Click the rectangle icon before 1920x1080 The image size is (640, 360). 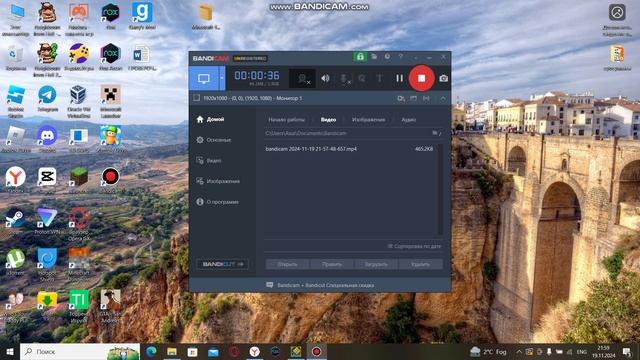click(196, 98)
